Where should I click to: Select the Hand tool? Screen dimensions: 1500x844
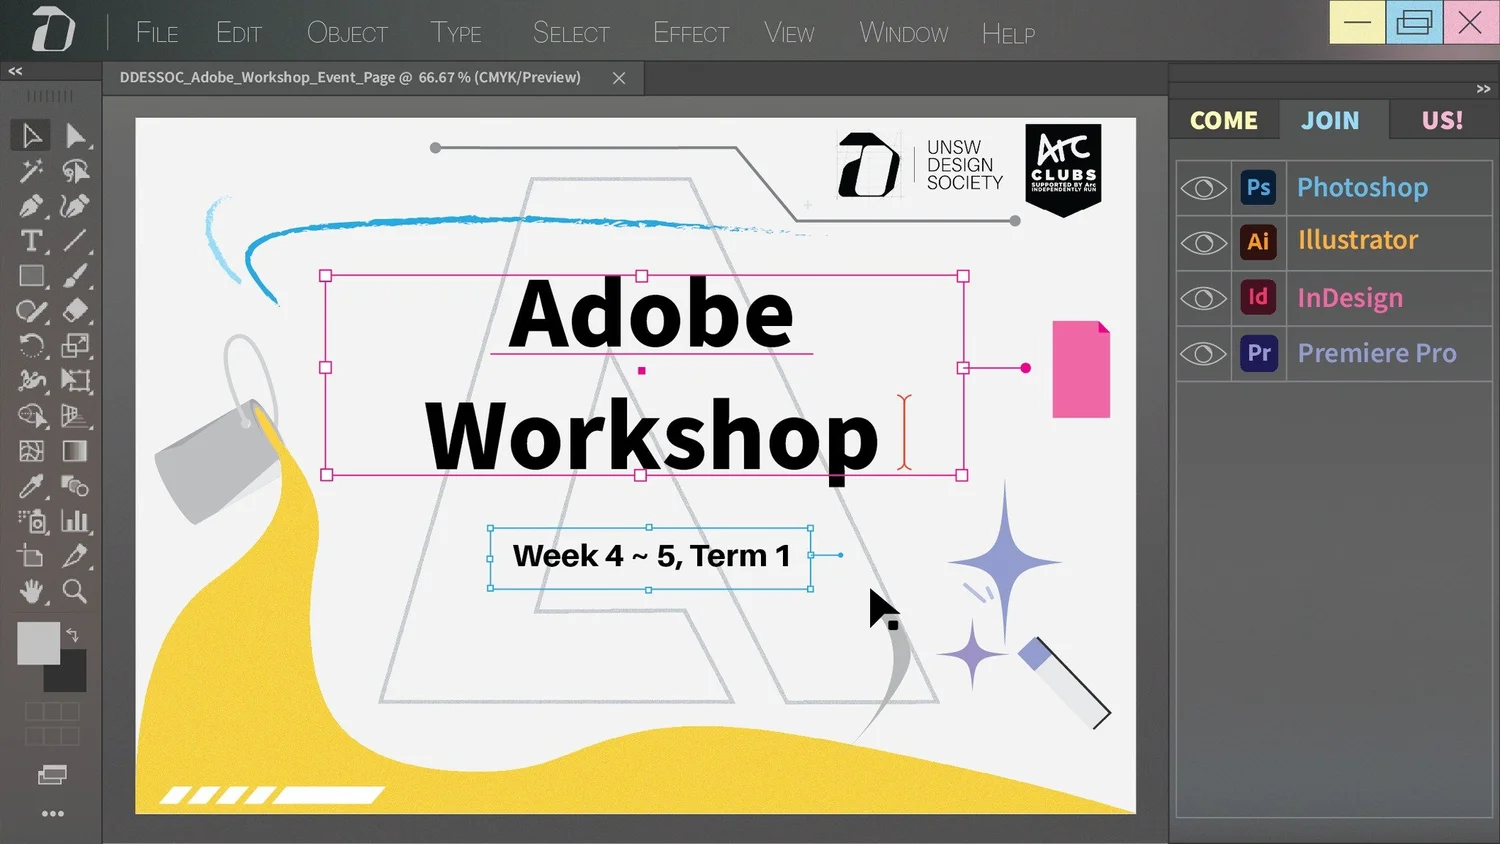click(x=31, y=591)
